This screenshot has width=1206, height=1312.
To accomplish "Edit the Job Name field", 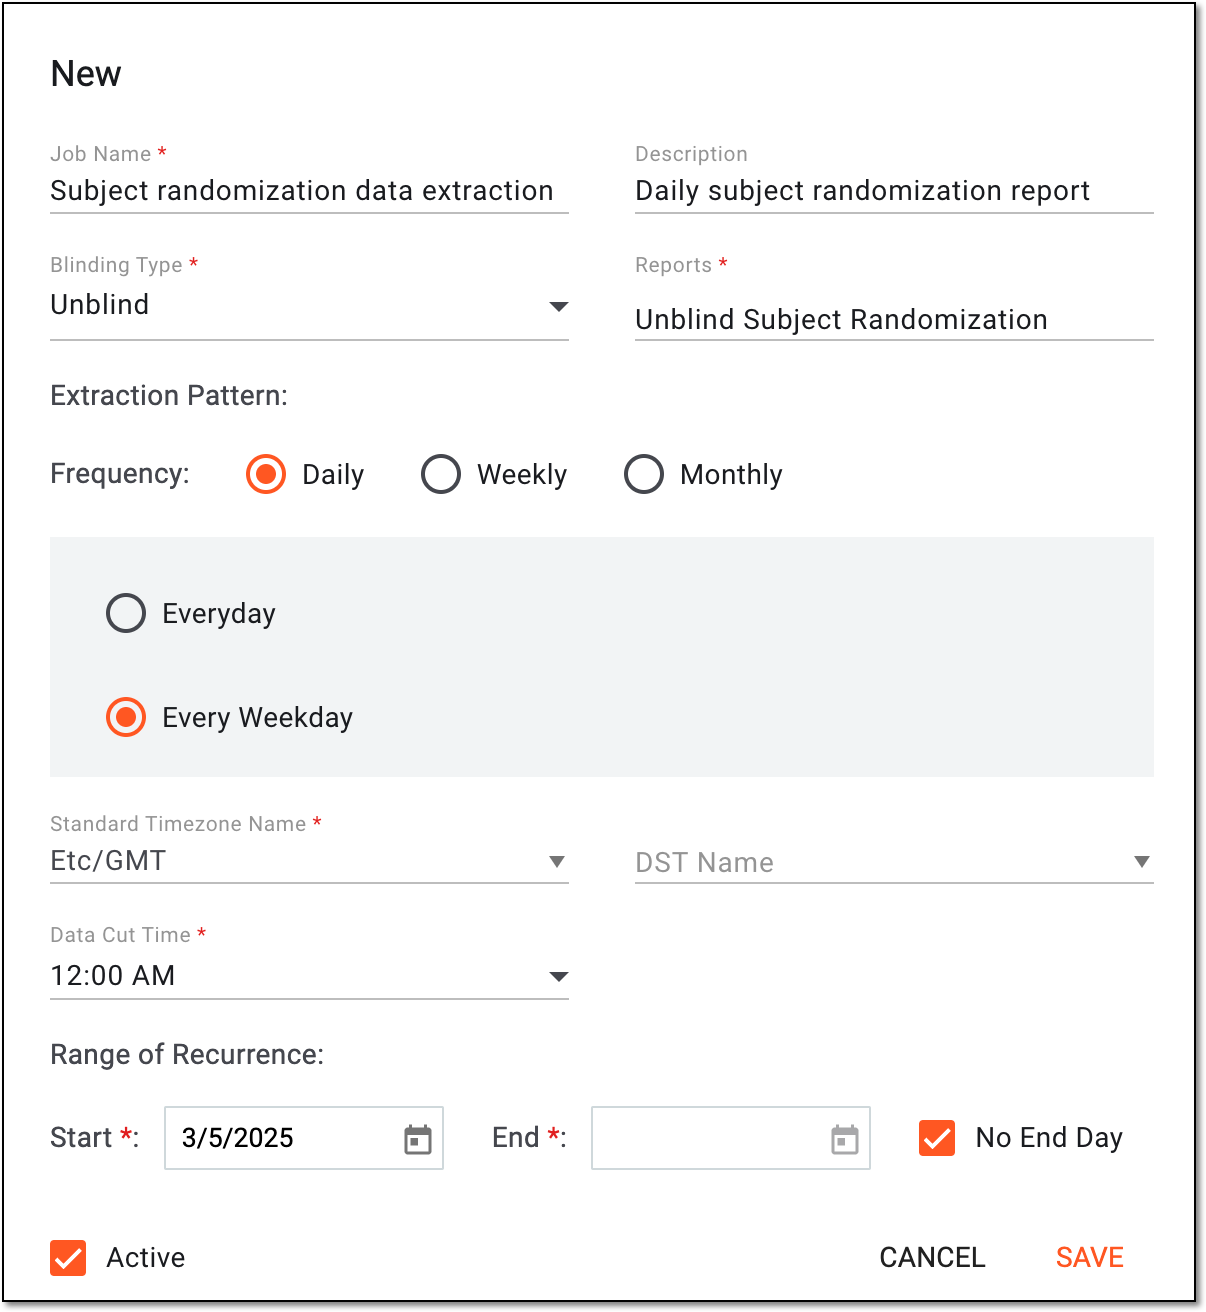I will [309, 191].
